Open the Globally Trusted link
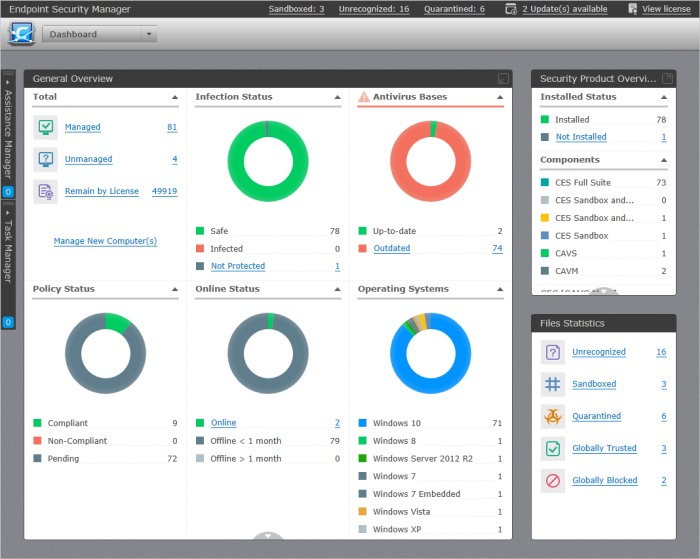The height and width of the screenshot is (559, 700). coord(604,448)
